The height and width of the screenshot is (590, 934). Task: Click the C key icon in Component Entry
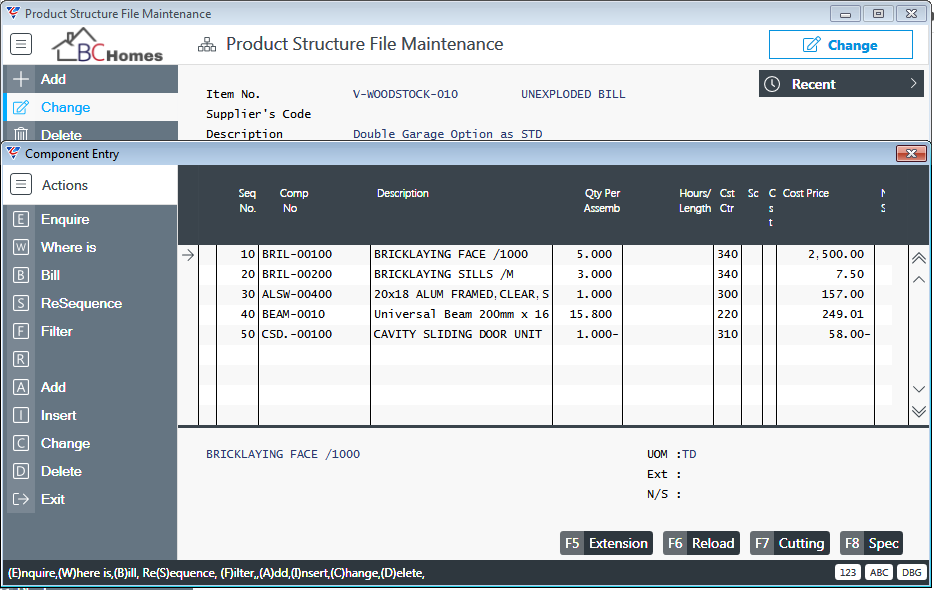point(21,443)
